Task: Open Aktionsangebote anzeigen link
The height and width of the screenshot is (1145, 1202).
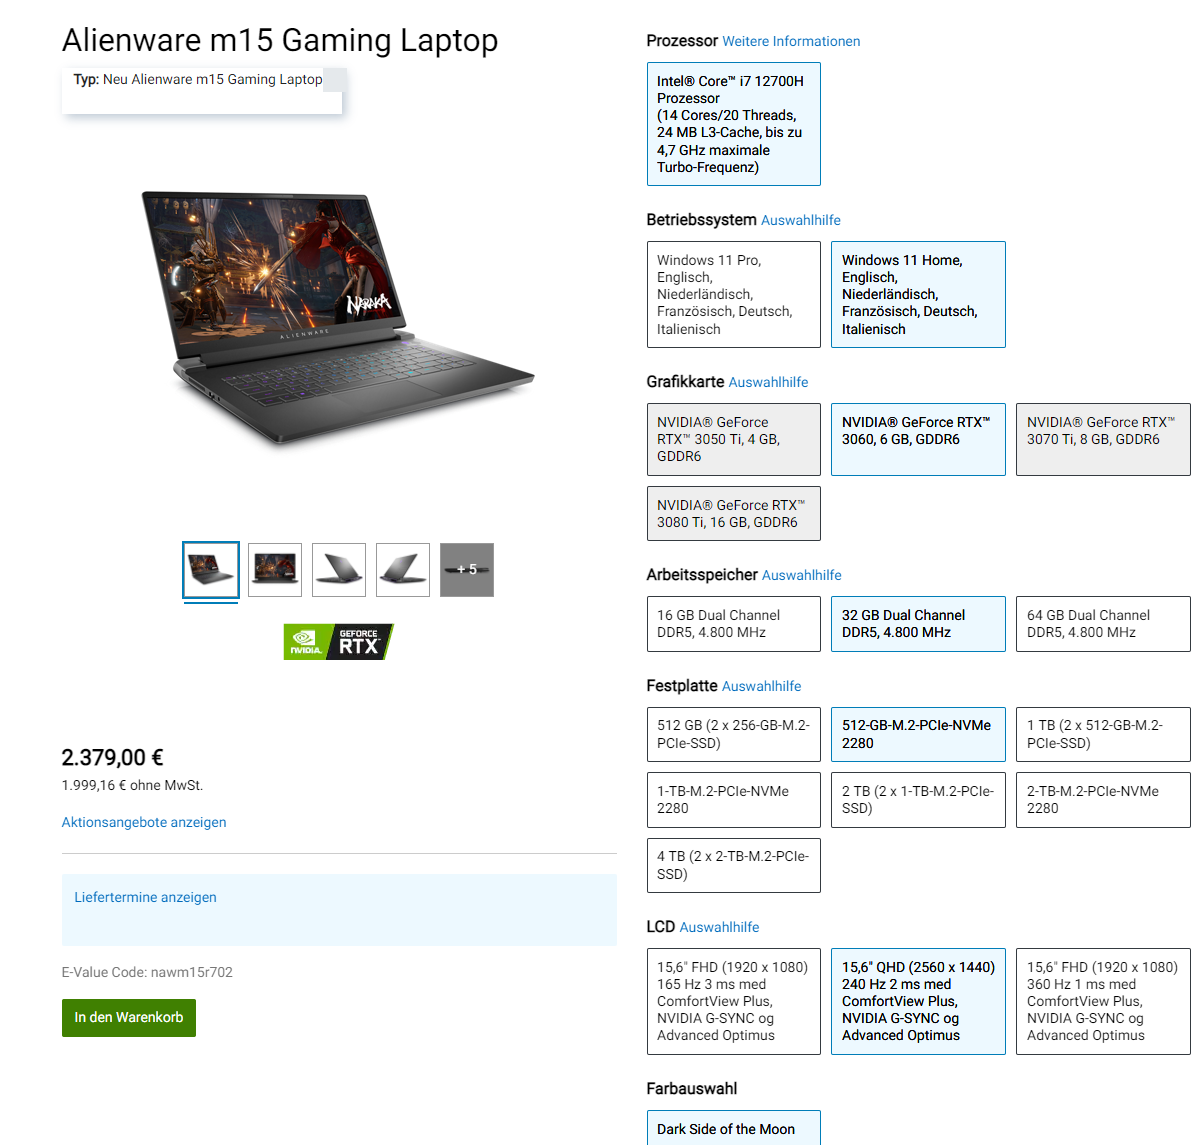Action: coord(144,822)
